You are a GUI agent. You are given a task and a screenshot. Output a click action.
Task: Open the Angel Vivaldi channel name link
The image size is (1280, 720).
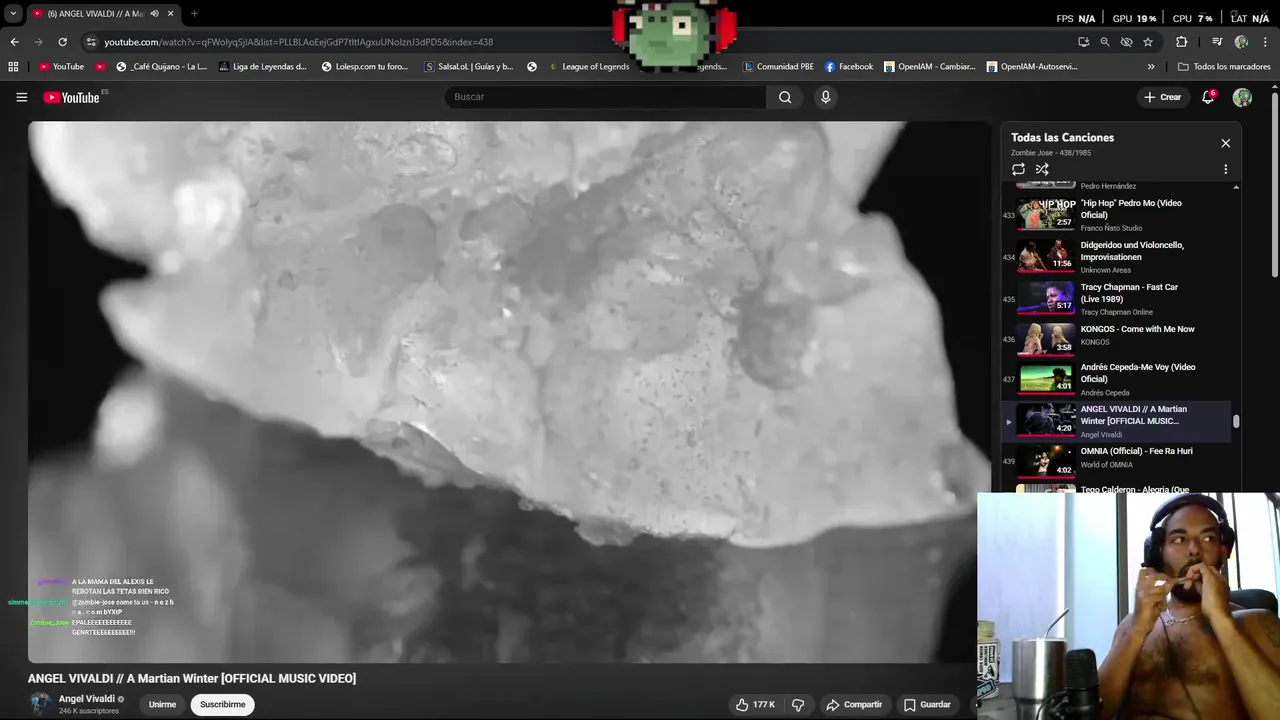86,699
